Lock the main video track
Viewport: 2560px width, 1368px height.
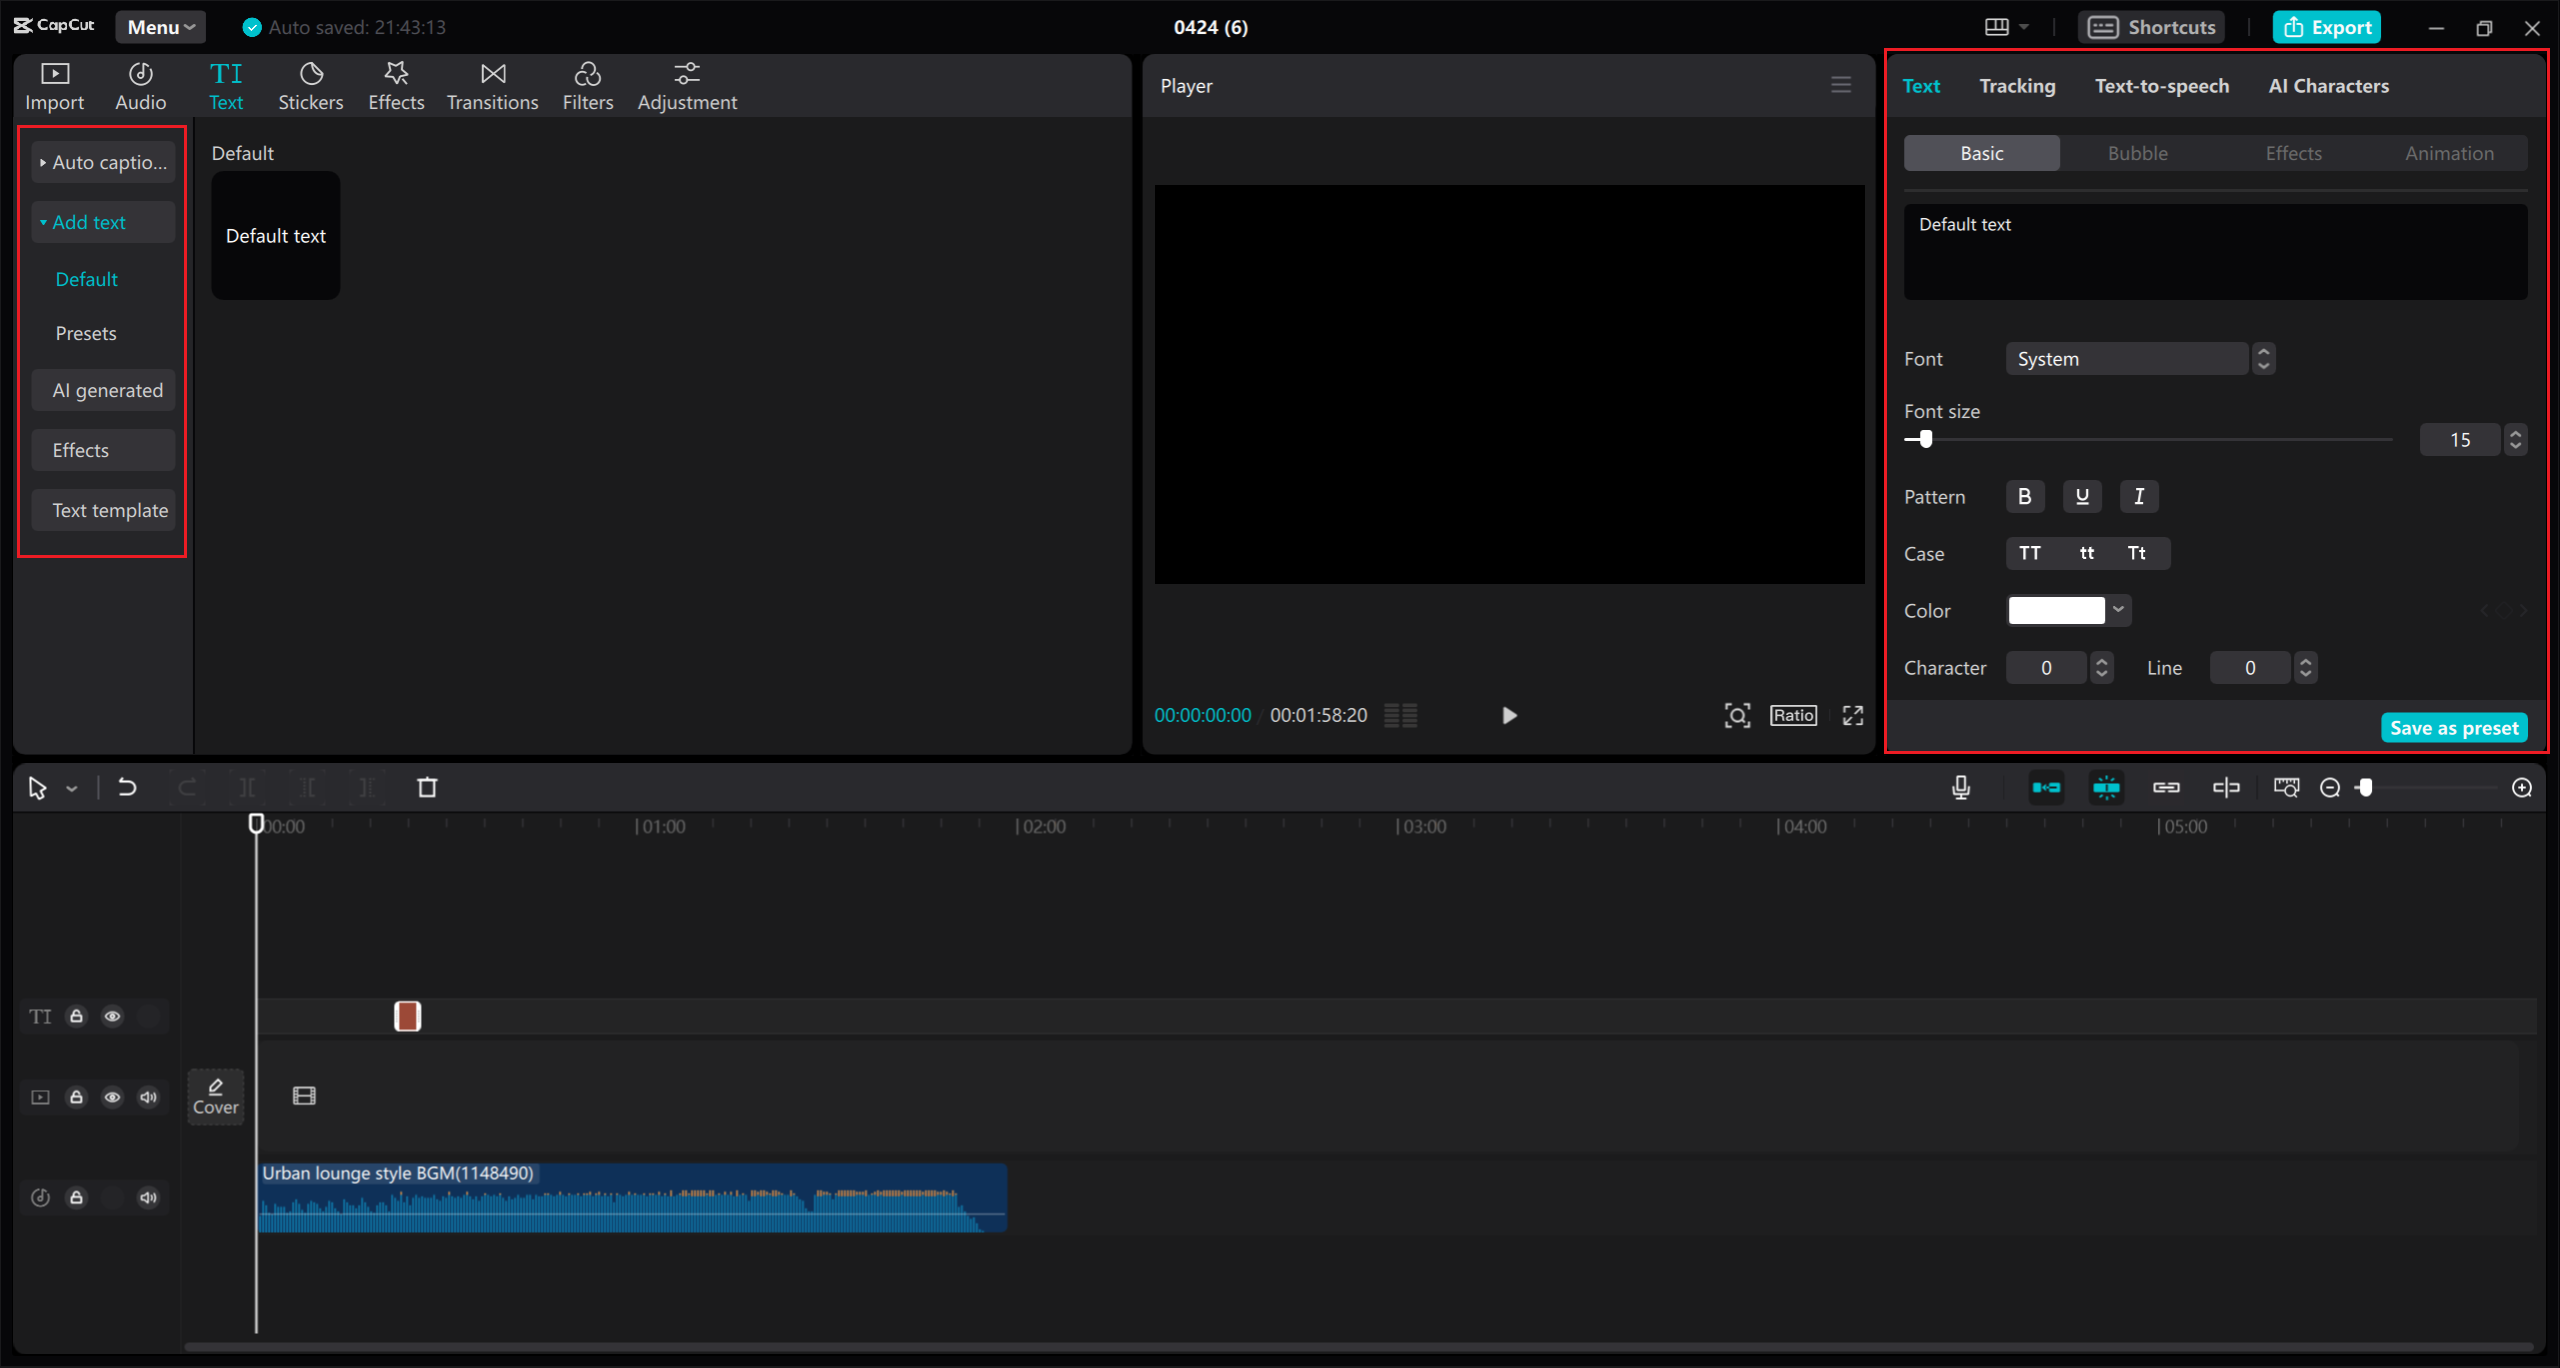coord(76,1097)
